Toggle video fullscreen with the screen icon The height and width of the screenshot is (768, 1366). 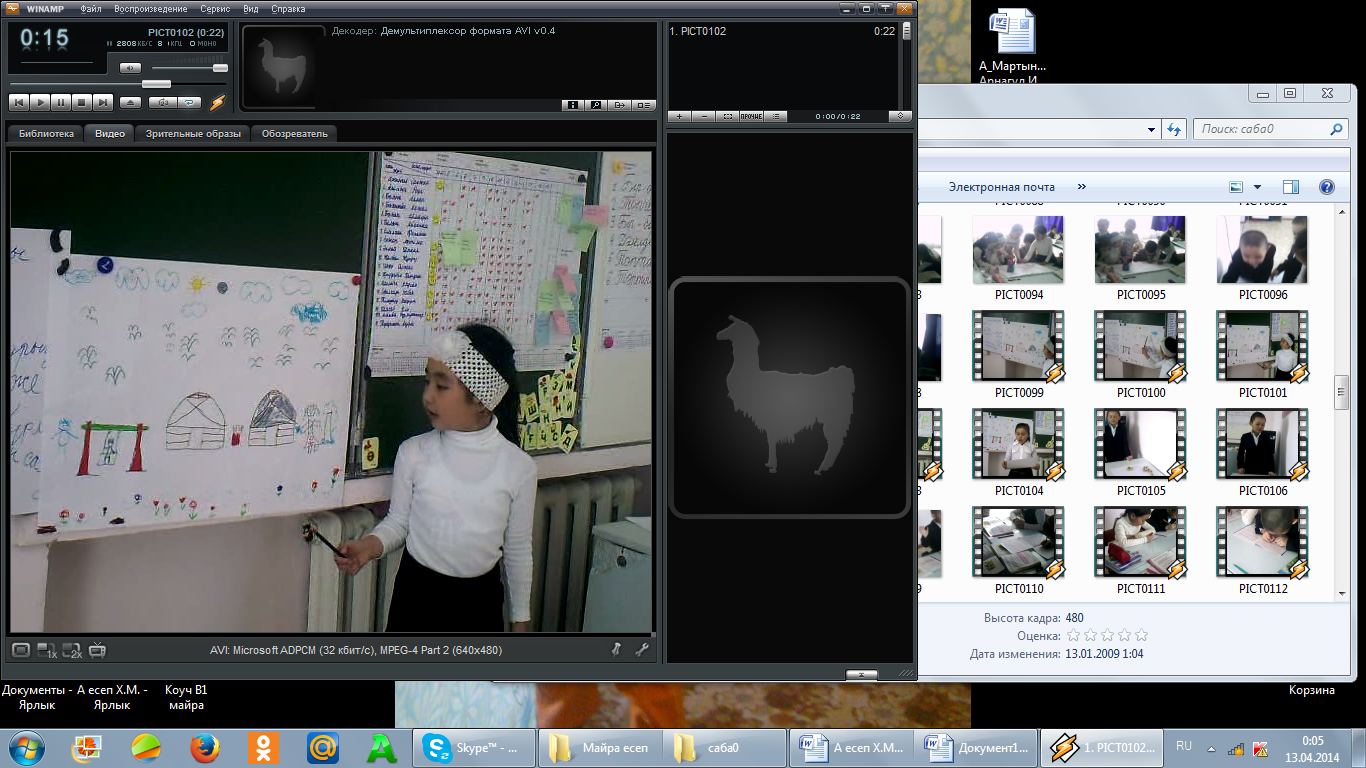pyautogui.click(x=21, y=650)
